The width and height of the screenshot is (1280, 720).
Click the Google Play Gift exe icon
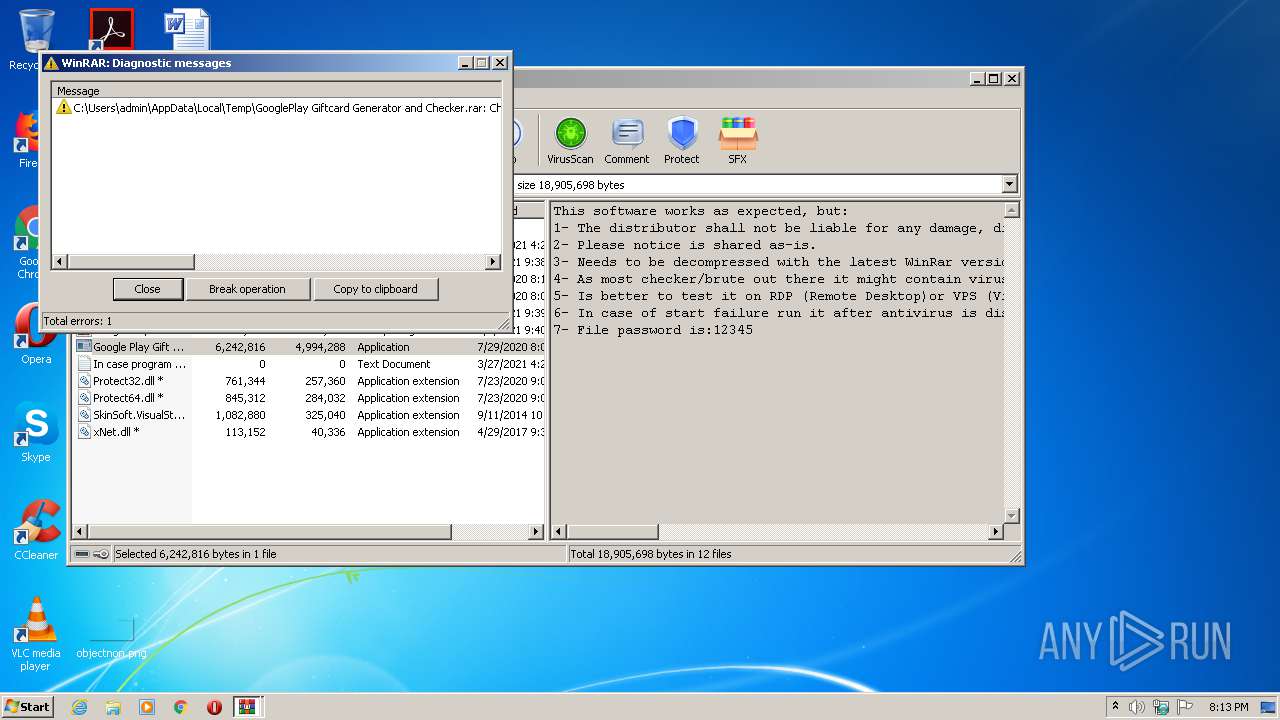(85, 347)
